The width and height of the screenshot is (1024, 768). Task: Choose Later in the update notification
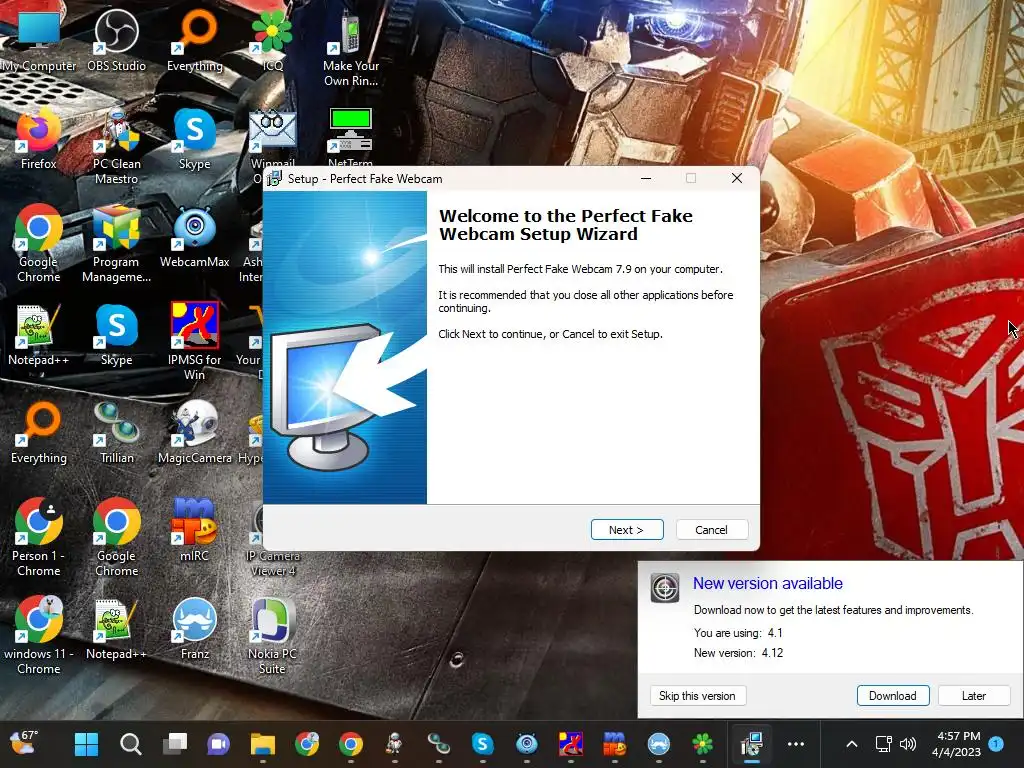pos(973,696)
